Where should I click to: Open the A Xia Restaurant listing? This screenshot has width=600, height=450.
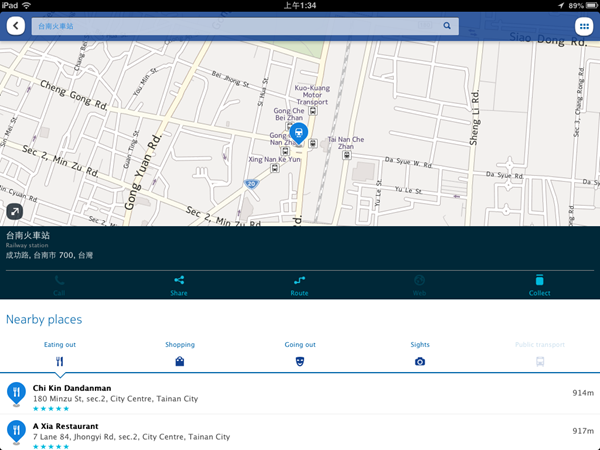(x=300, y=432)
